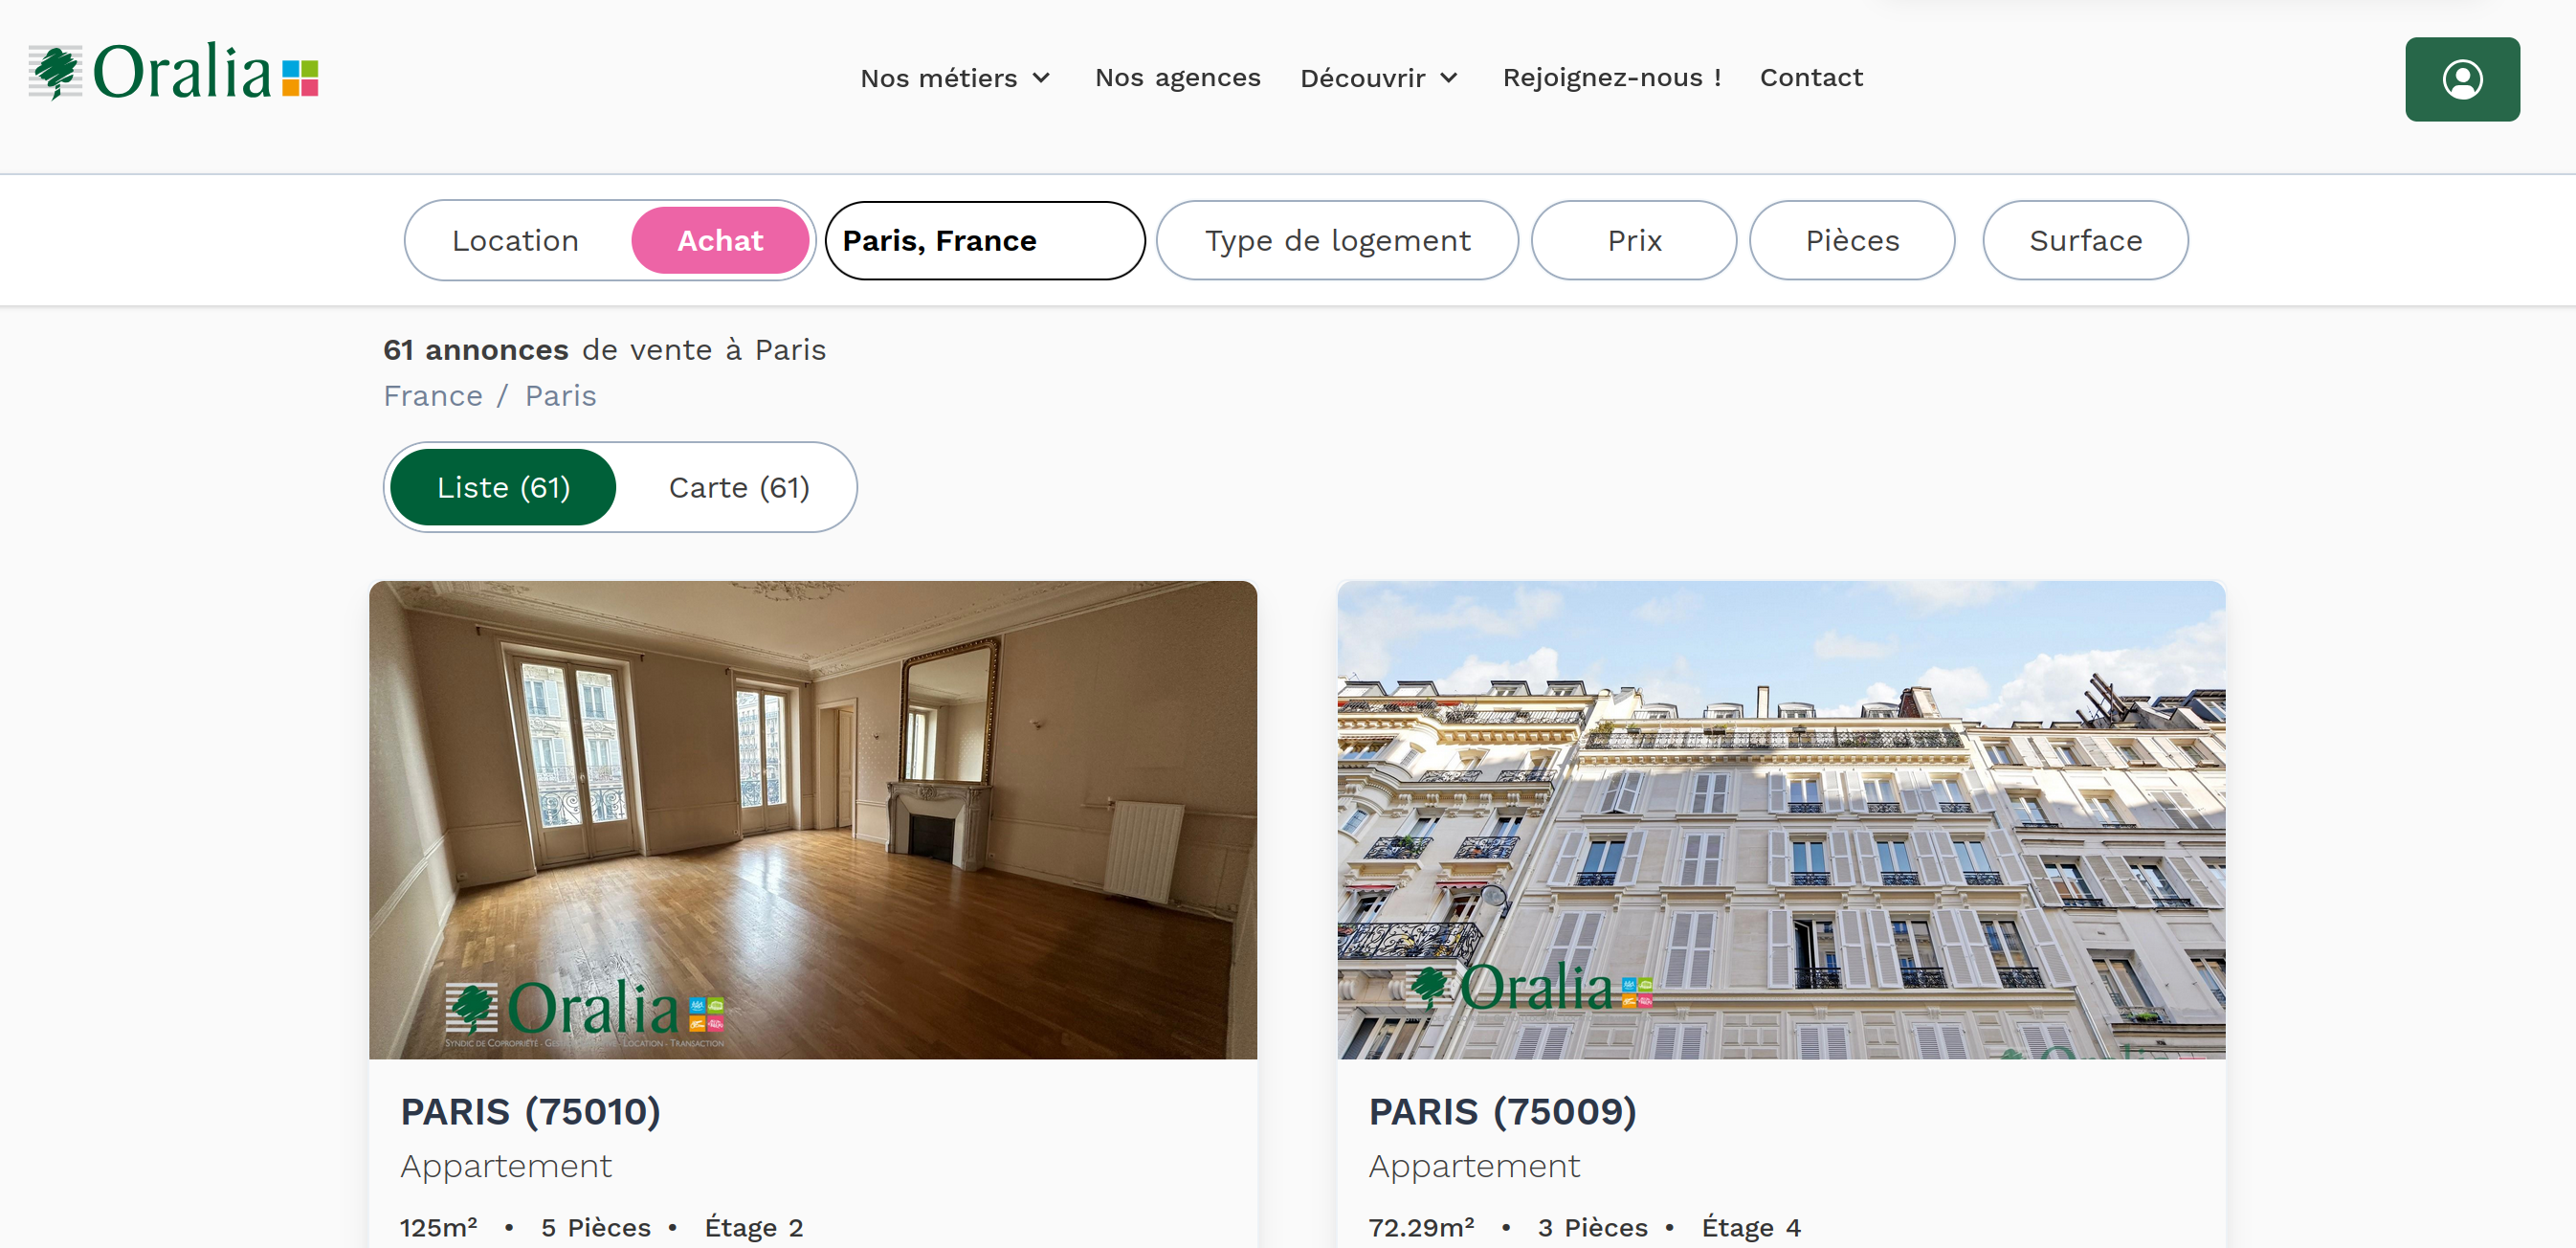This screenshot has width=2576, height=1248.
Task: Click the chevron next to Découvrir
Action: point(1448,78)
